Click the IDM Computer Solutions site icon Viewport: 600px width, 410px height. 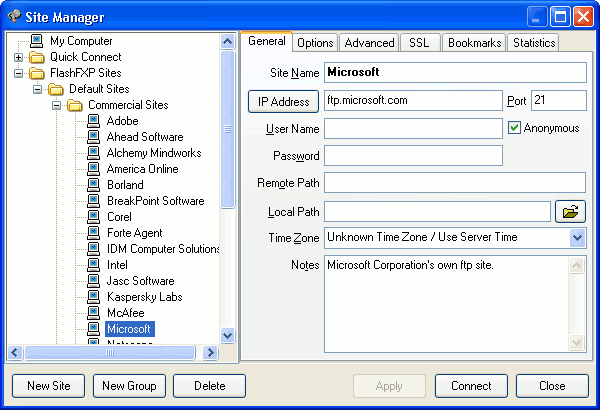[93, 249]
